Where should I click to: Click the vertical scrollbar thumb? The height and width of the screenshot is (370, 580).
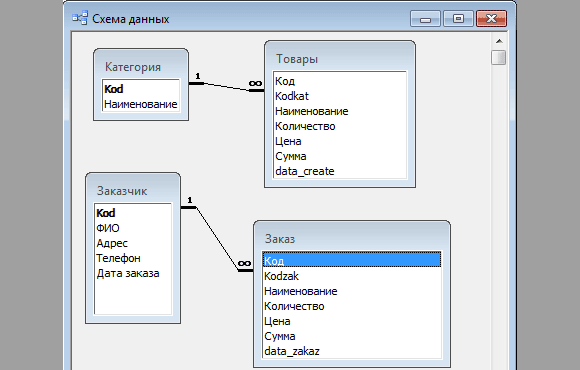[499, 58]
